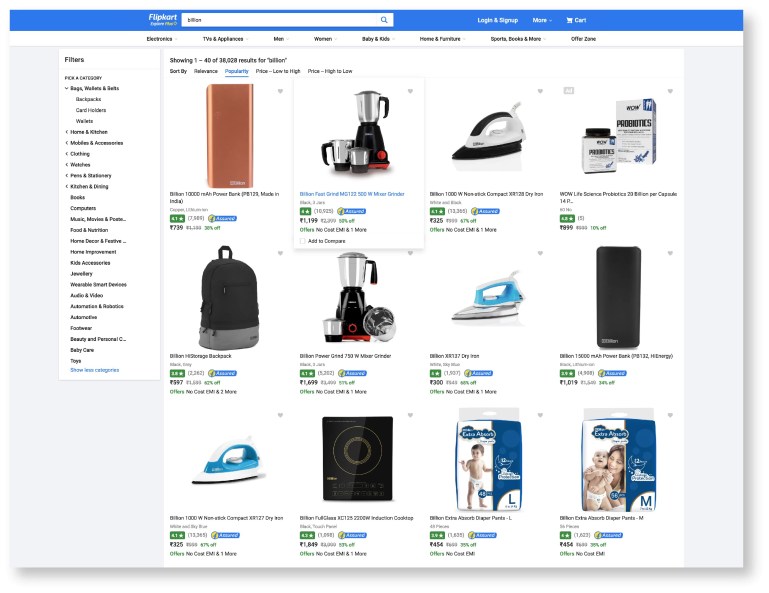Screen dimensions: 769x593
Task: Sort results by Price Low to High
Action: (x=278, y=71)
